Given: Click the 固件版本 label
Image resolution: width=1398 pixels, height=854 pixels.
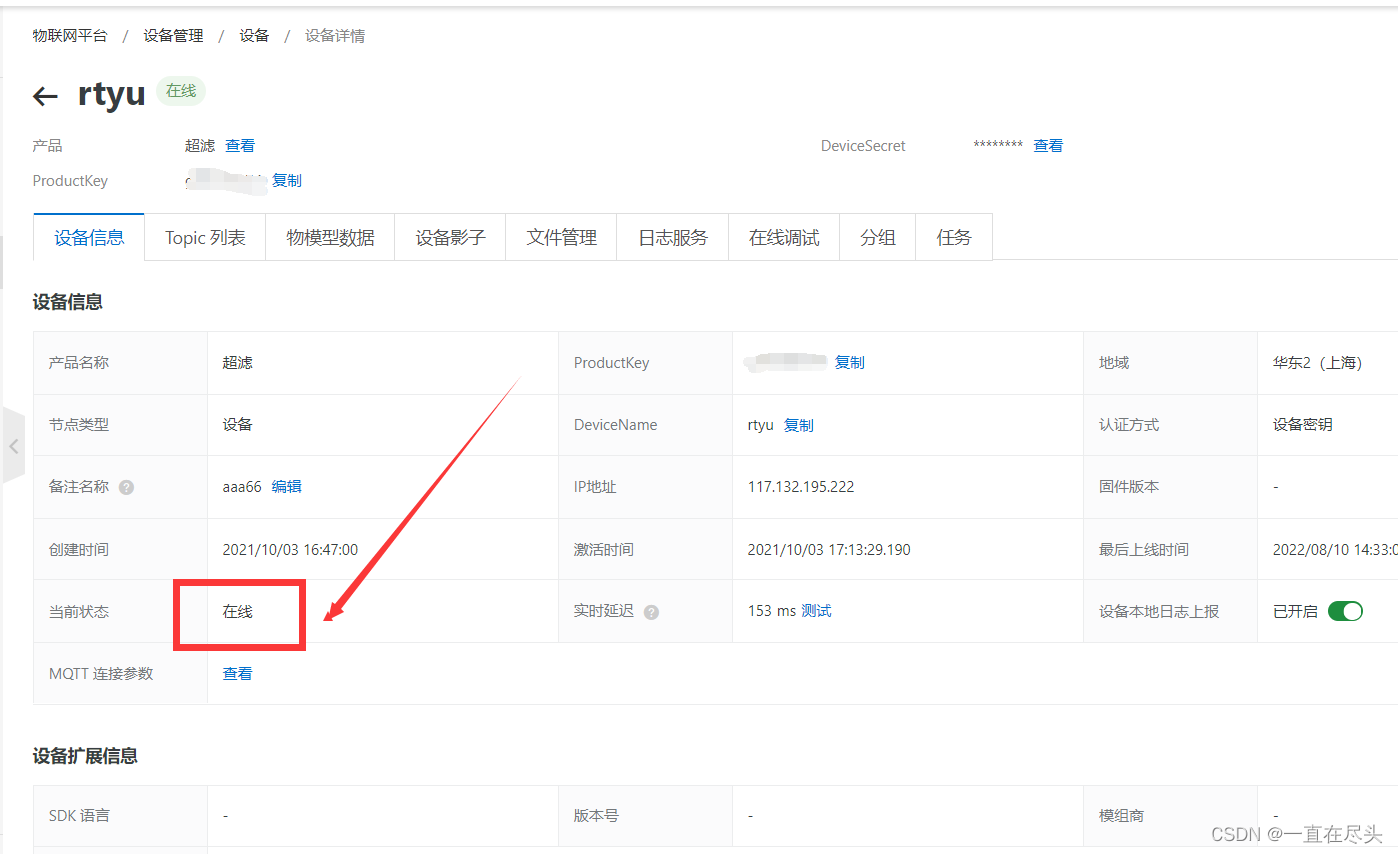Looking at the screenshot, I should [1129, 487].
